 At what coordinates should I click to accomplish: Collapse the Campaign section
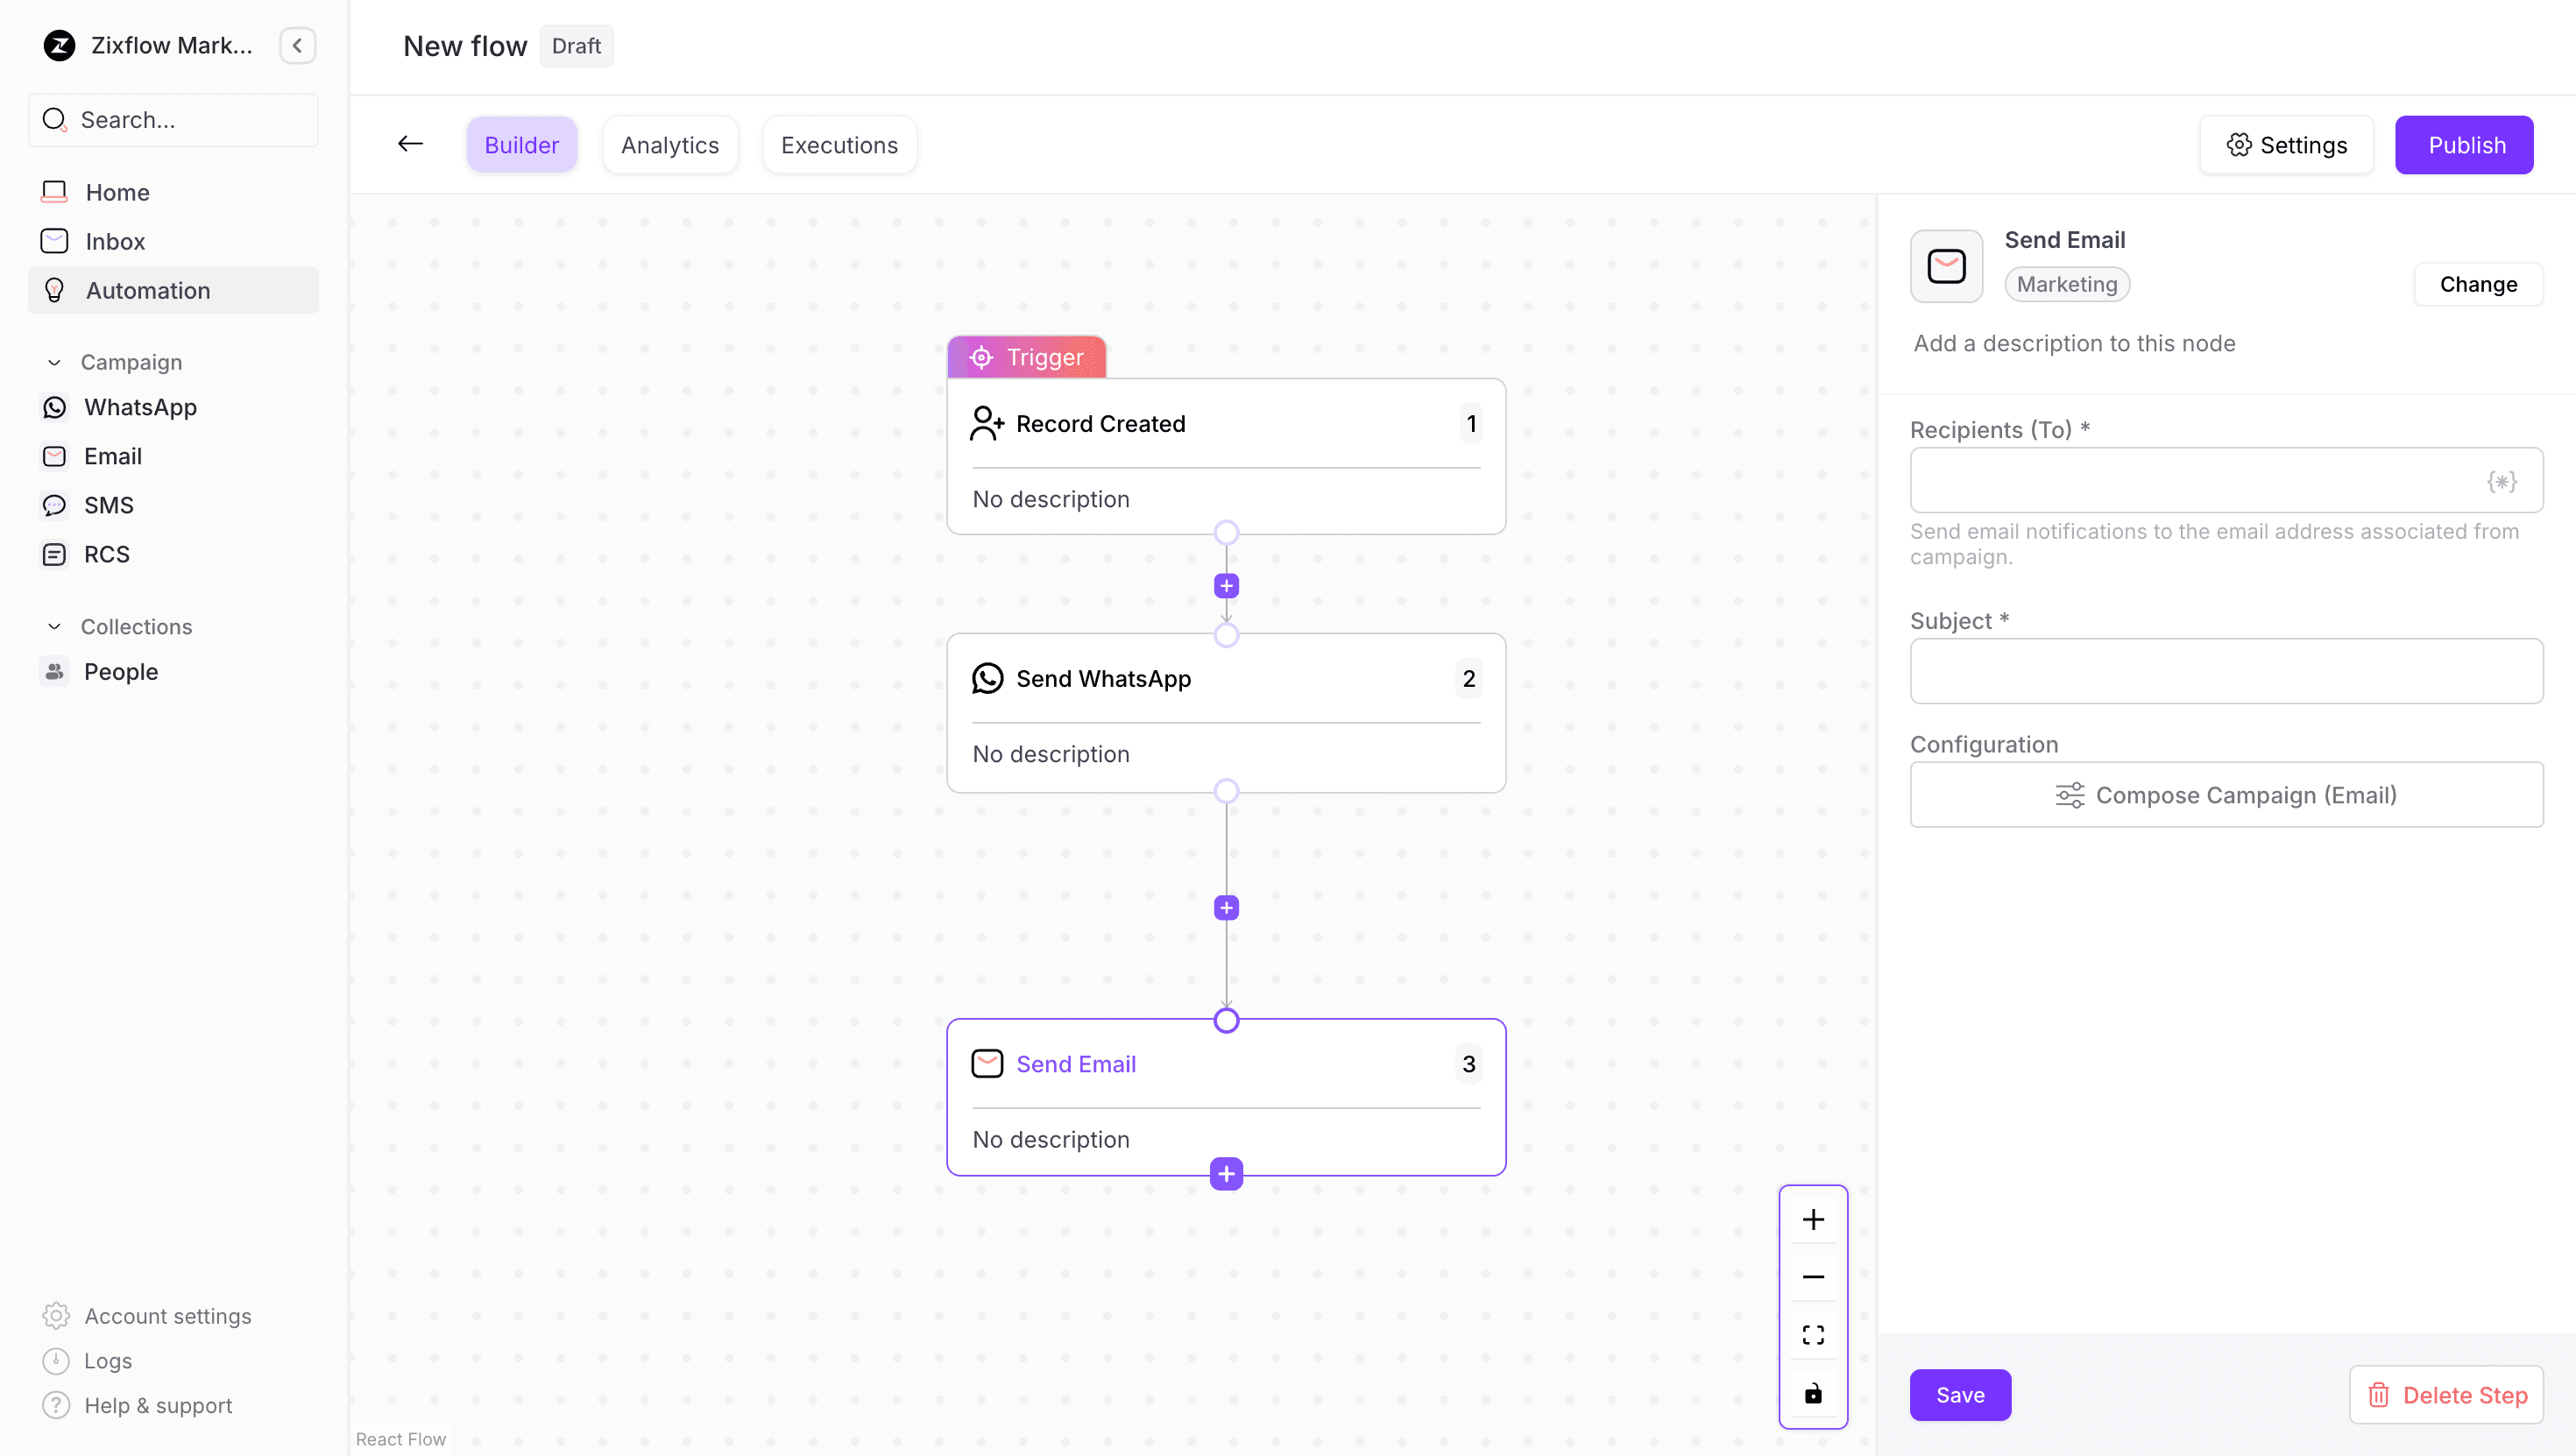[x=55, y=362]
